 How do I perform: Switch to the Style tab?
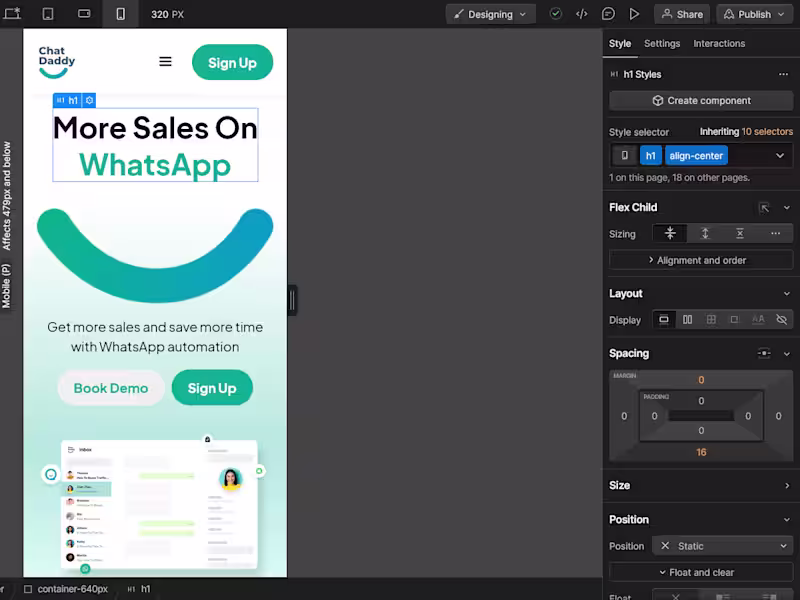tap(620, 44)
